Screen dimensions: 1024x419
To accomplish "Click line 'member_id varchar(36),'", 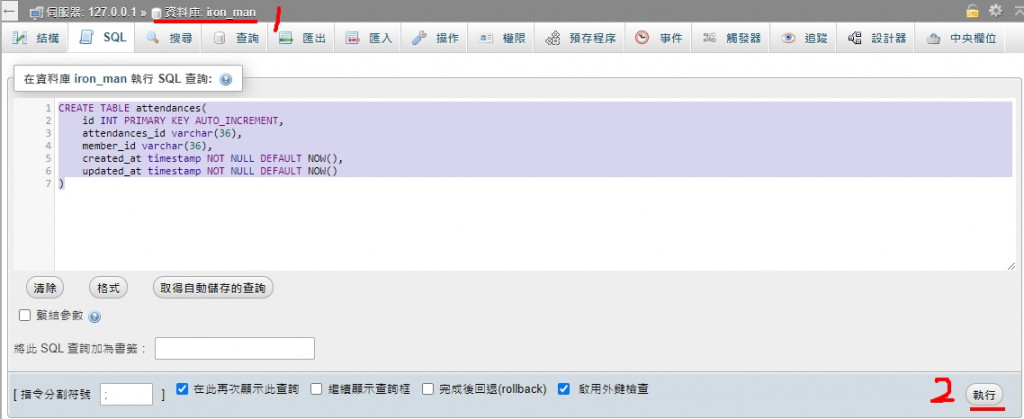I will click(147, 146).
